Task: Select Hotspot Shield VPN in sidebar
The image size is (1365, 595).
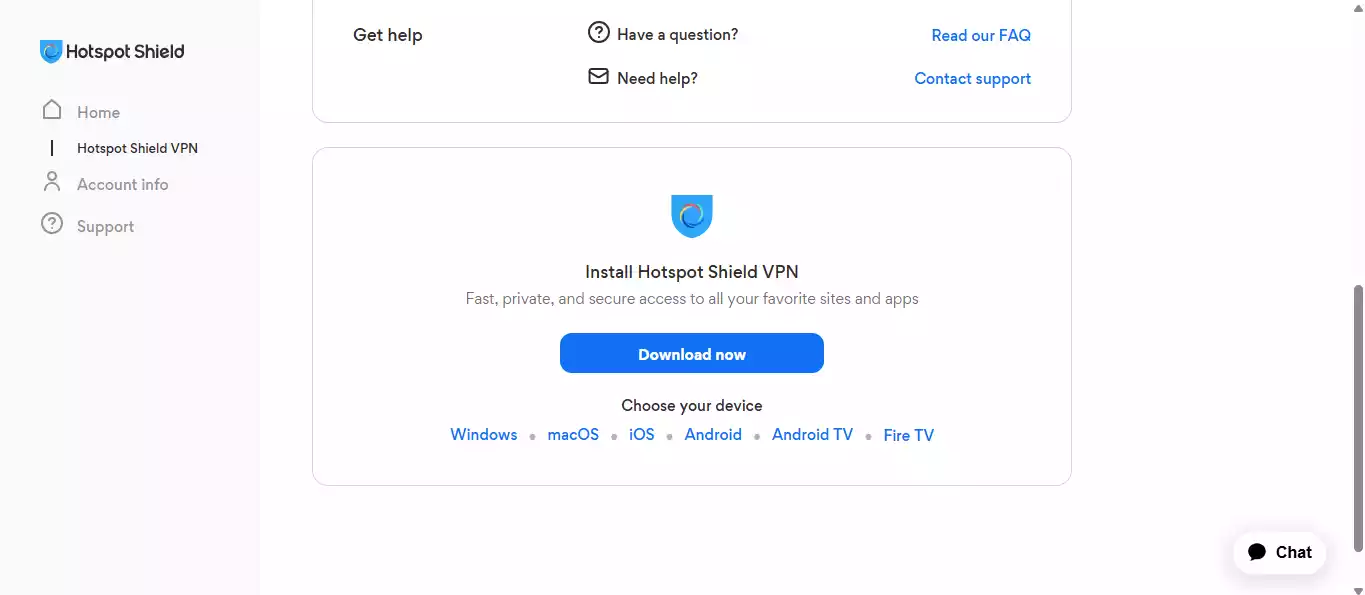Action: point(137,148)
